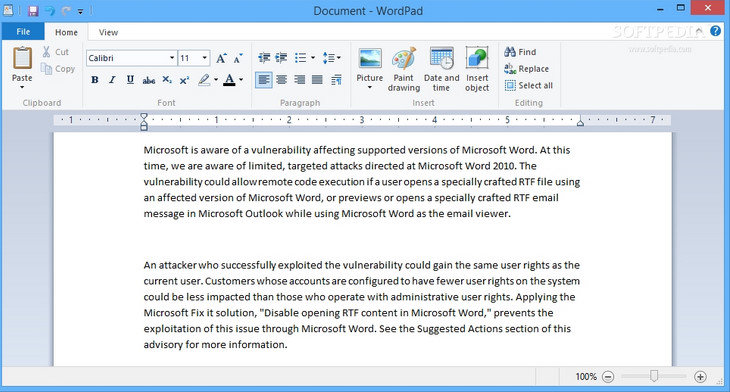Open Find dialog
Viewport: 730px width, 392px height.
coord(520,52)
